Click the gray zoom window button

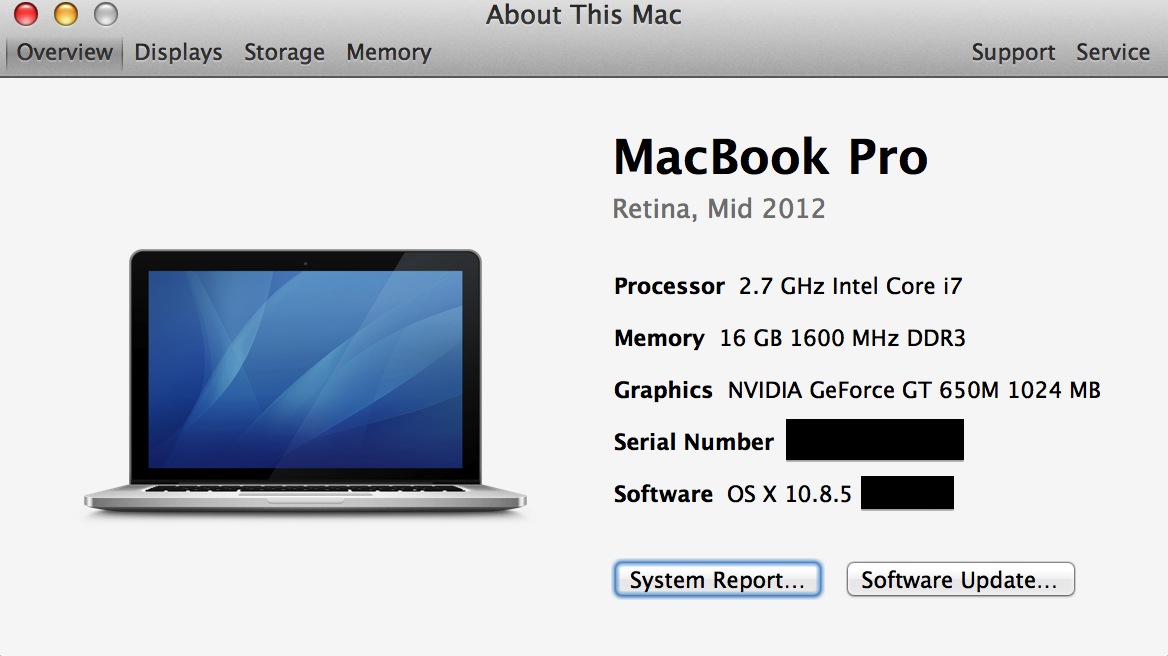(106, 14)
